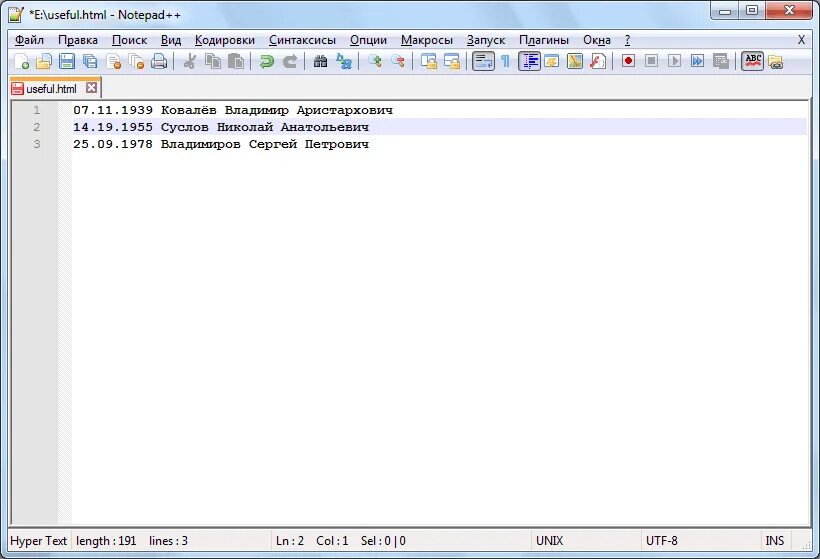Click the UTF-8 encoding status field

(x=701, y=541)
